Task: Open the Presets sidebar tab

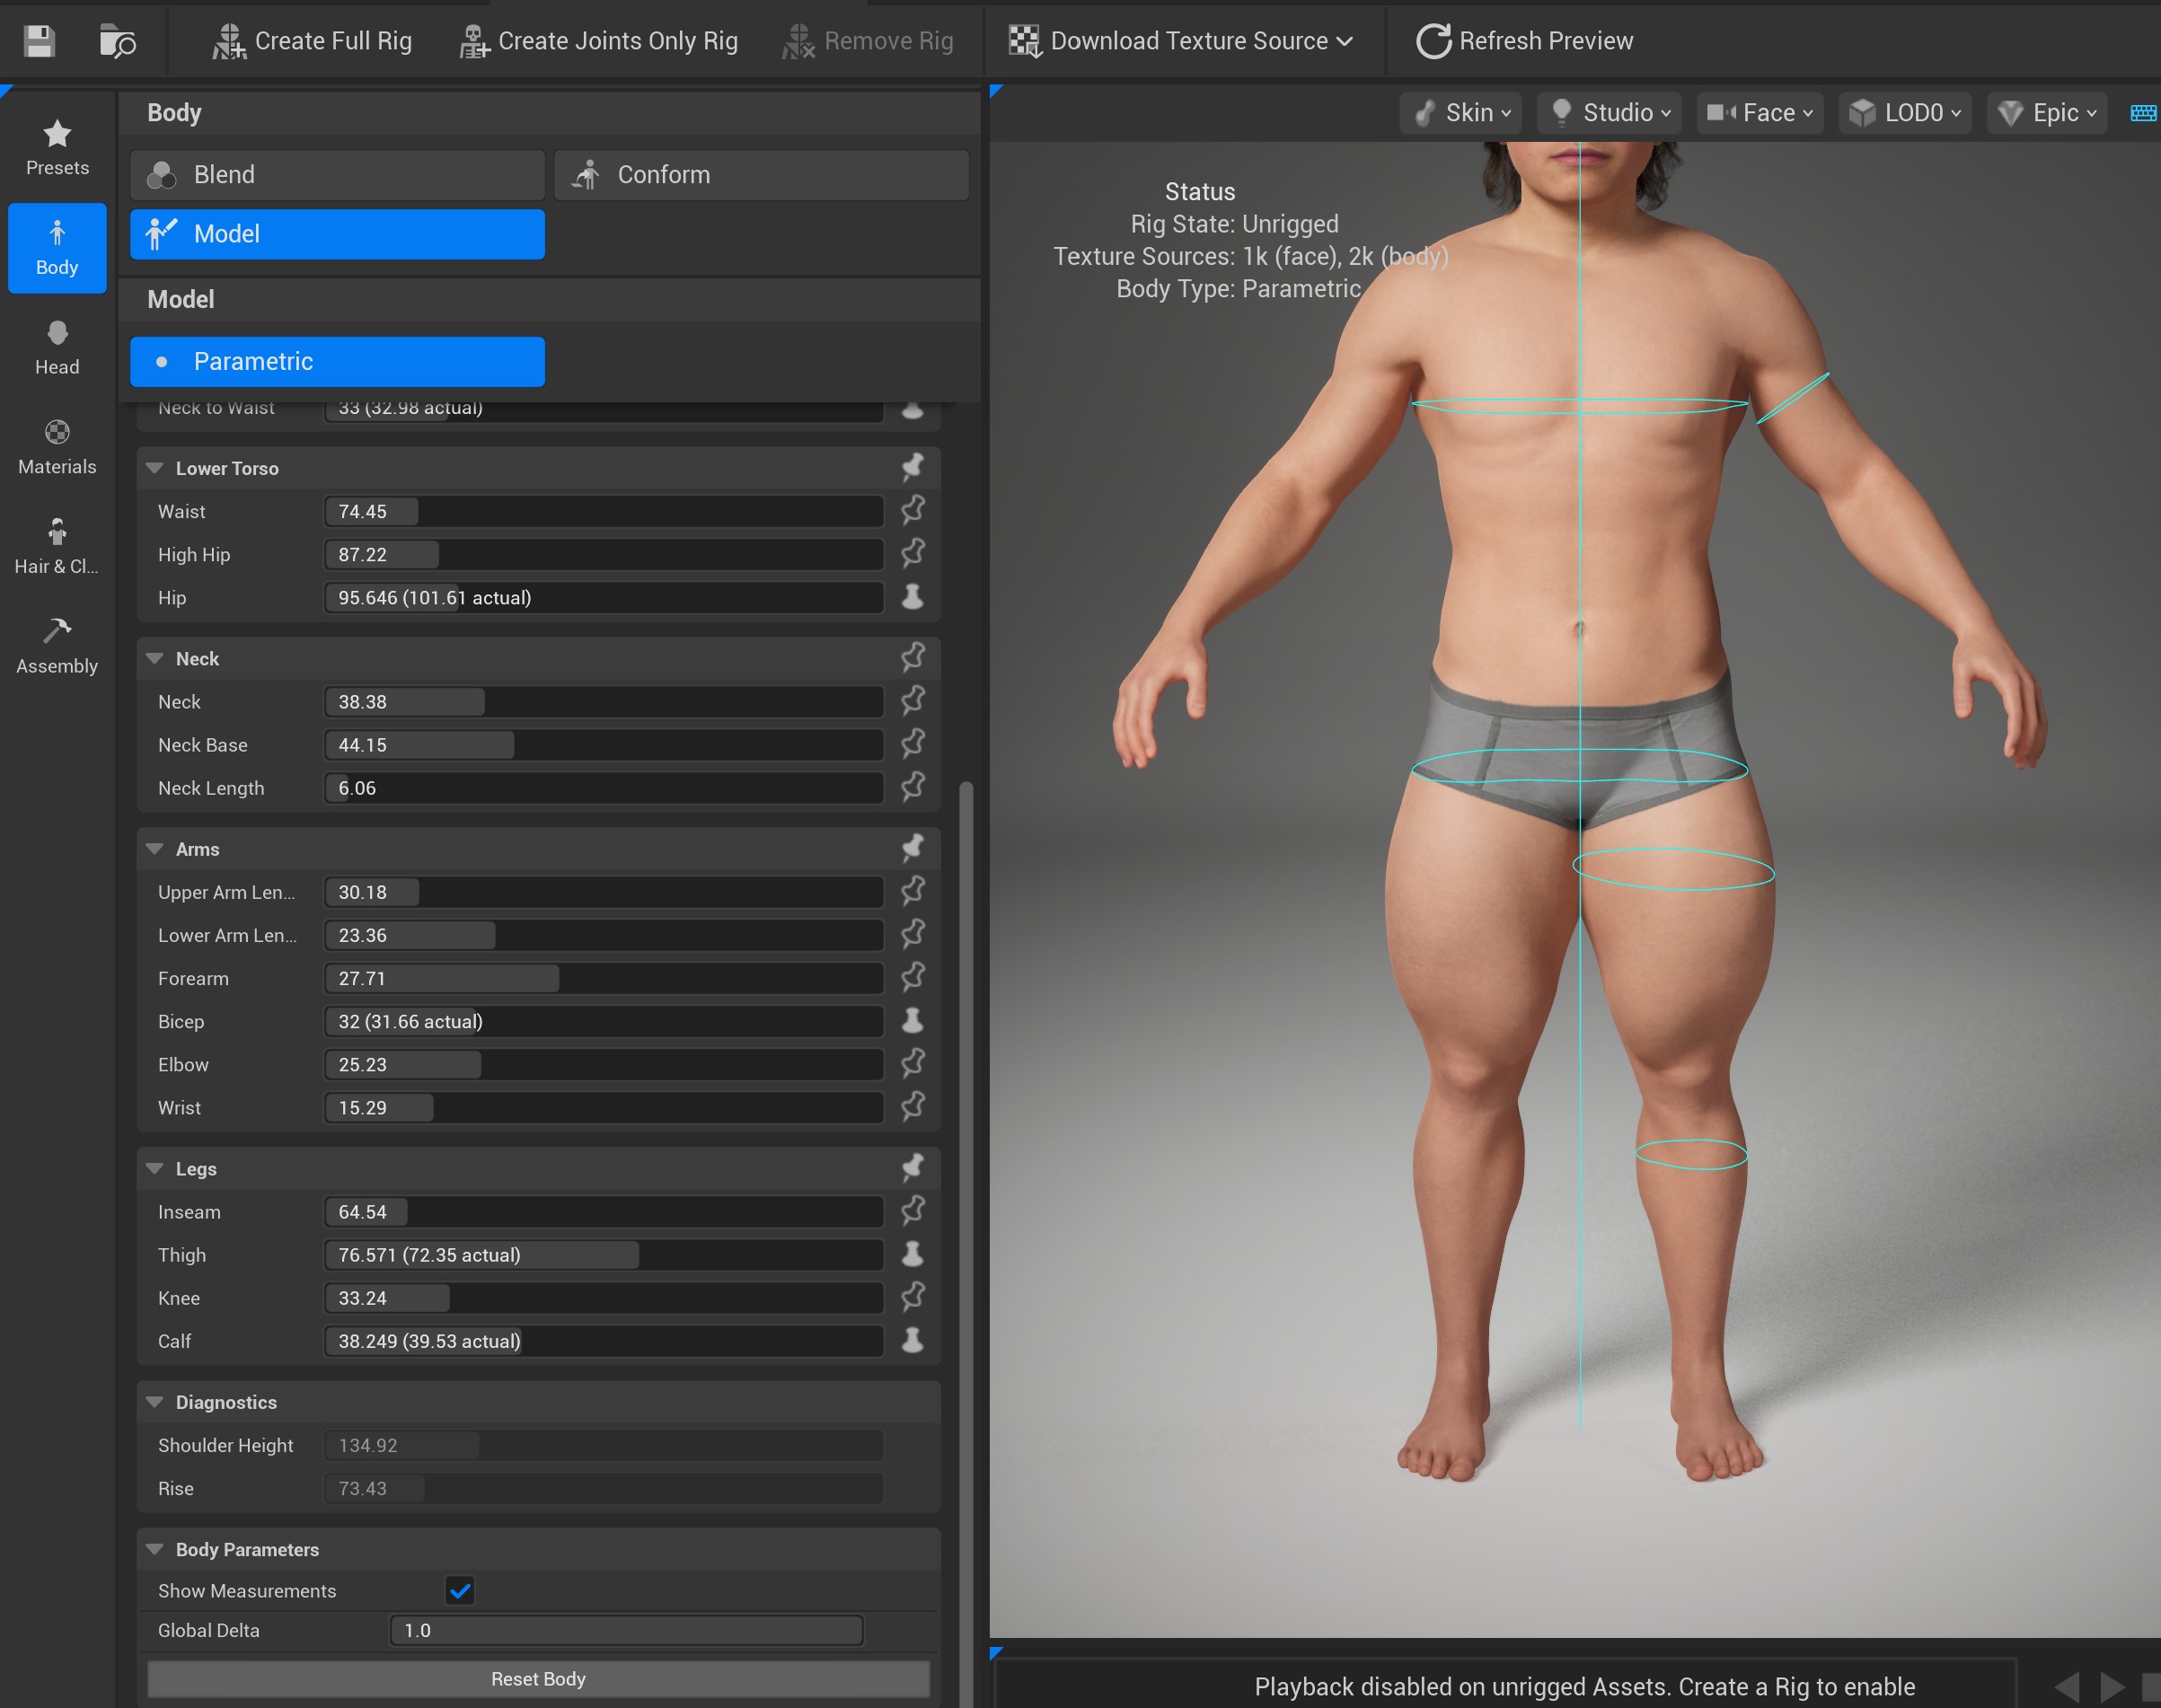Action: [57, 148]
